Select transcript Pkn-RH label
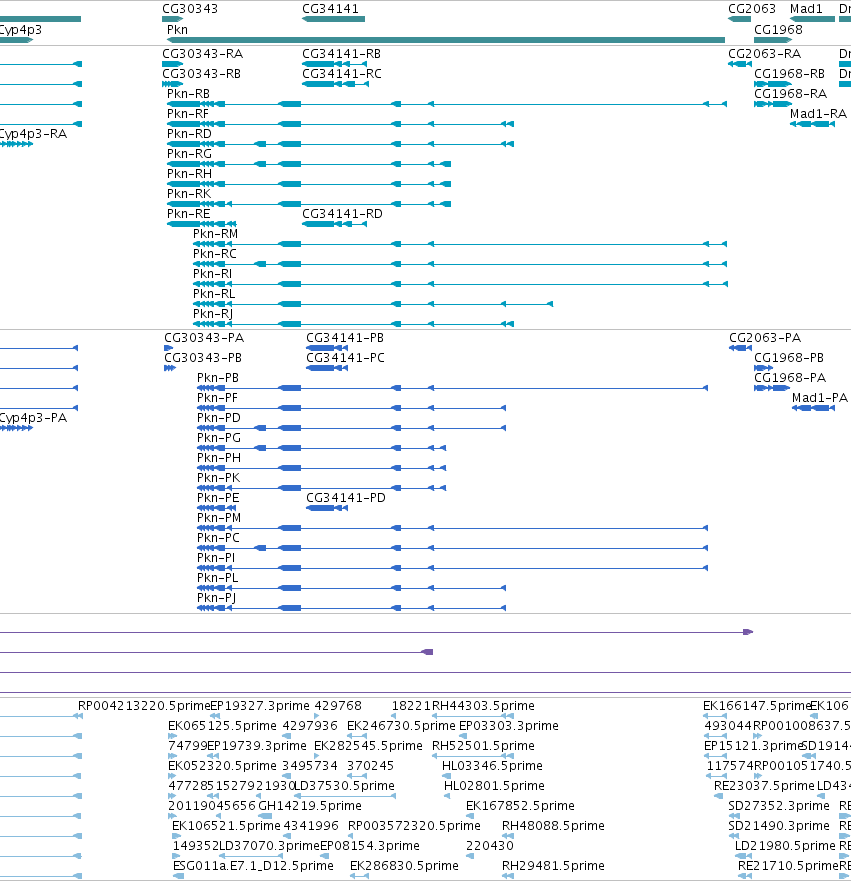The width and height of the screenshot is (851, 881). click(x=189, y=174)
